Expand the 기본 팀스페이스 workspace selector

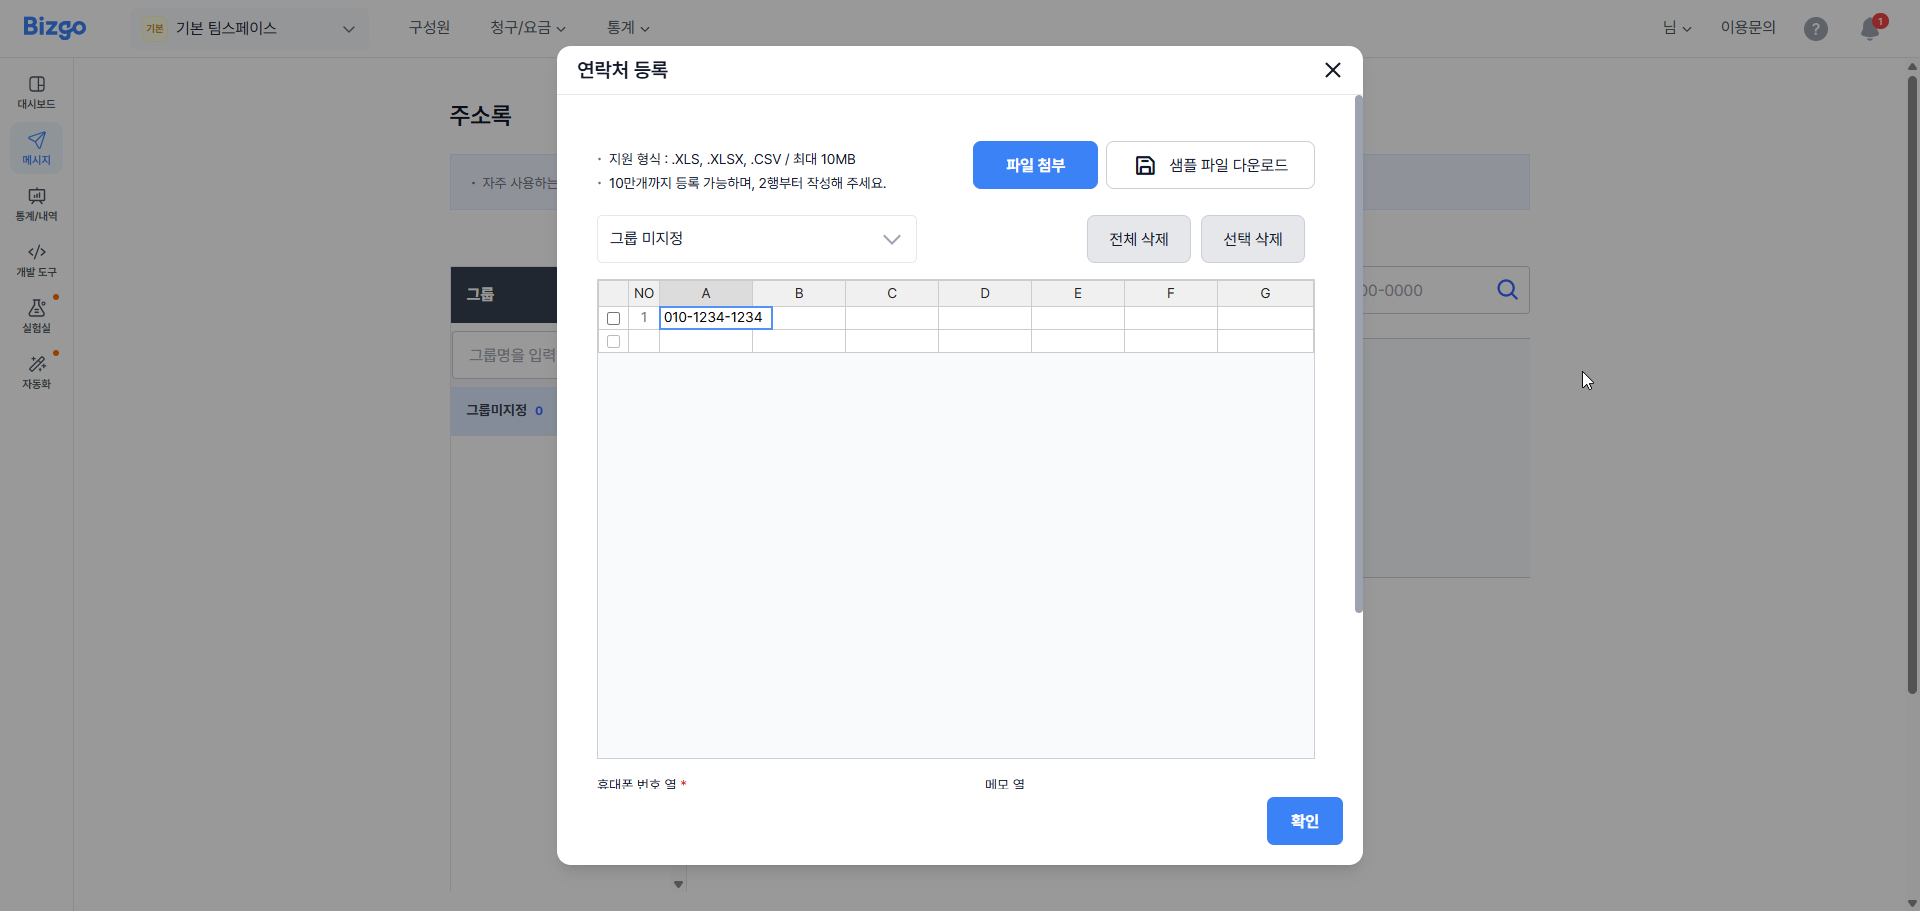pos(249,28)
